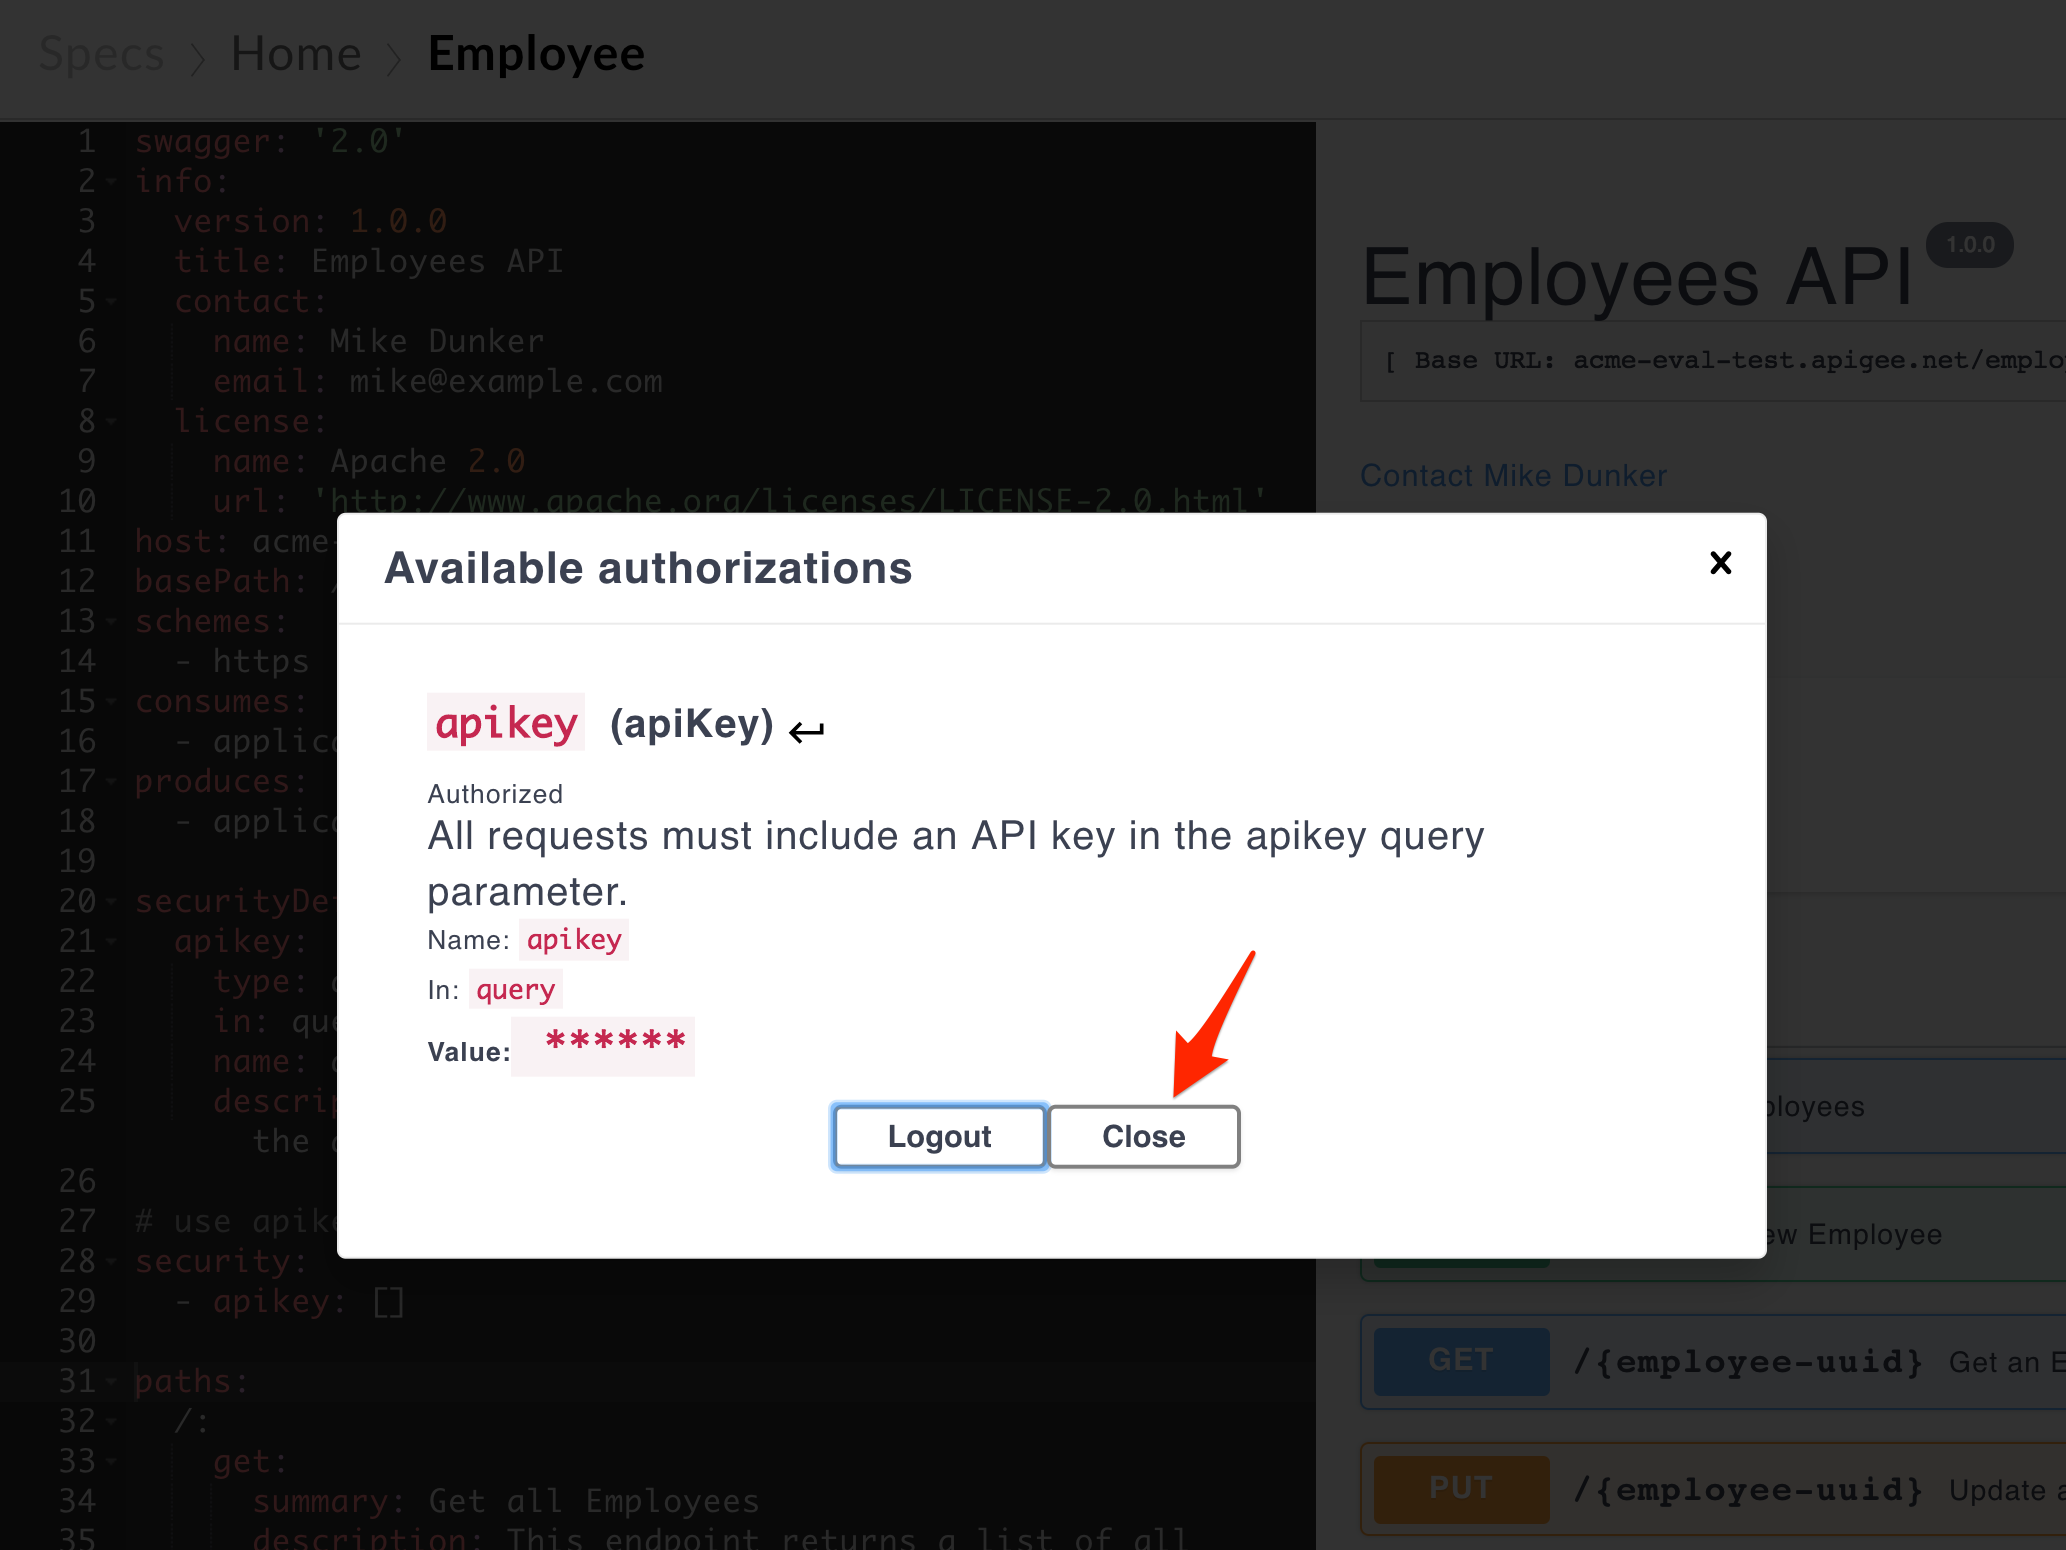Open Contact Mike Dunker link
The width and height of the screenshot is (2066, 1550).
click(1513, 475)
